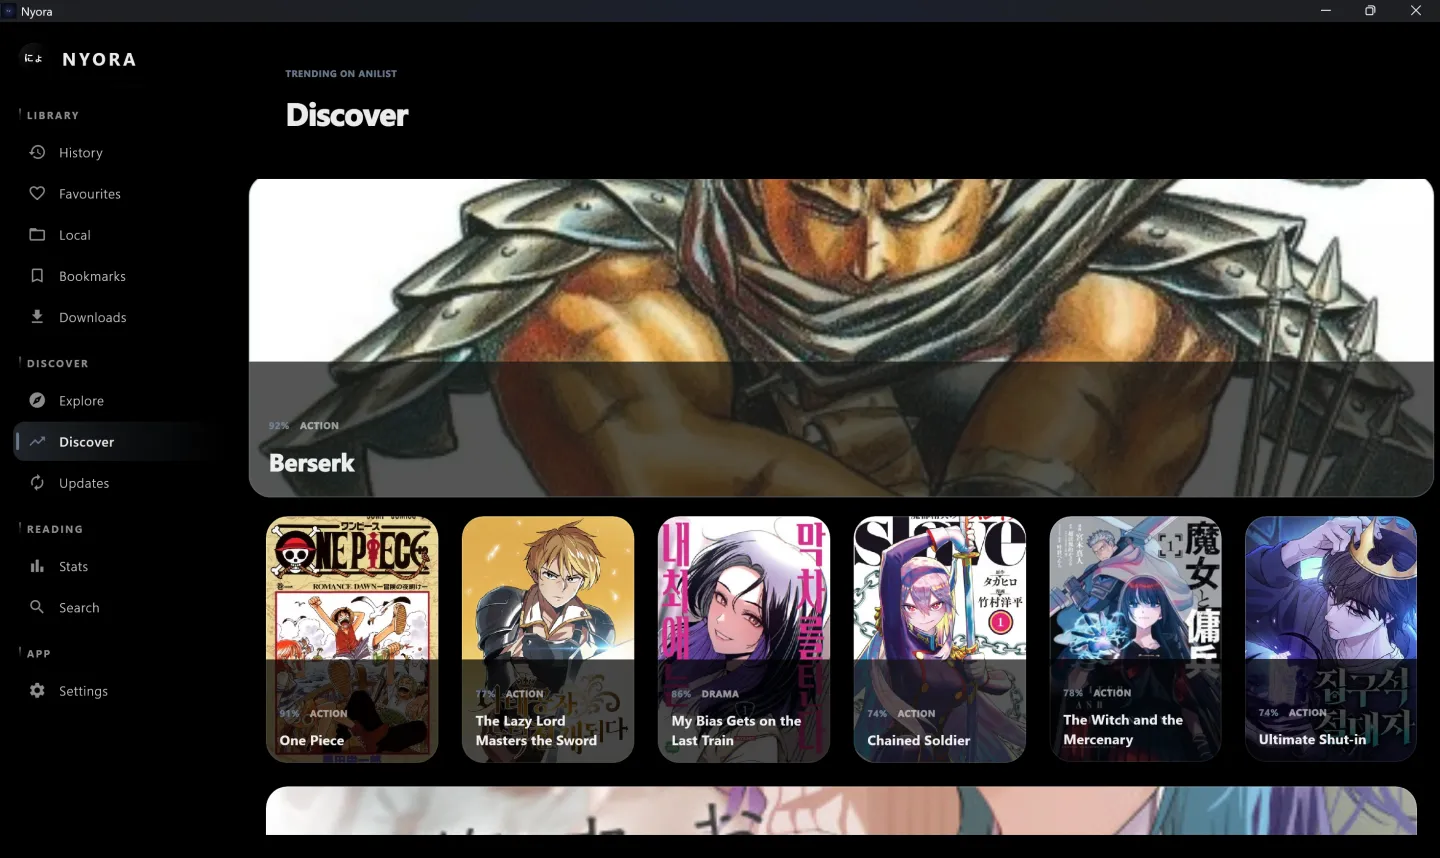This screenshot has width=1440, height=858.
Task: Click the NYORA brand name
Action: click(99, 59)
